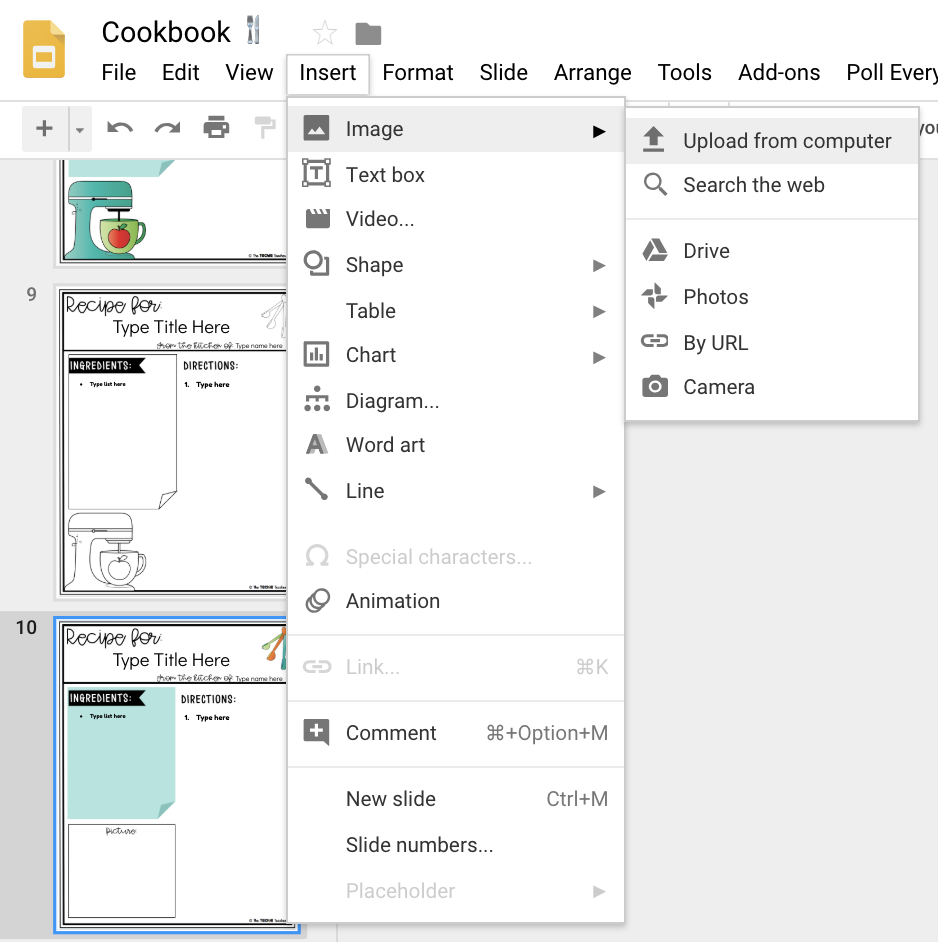
Task: Open the Tools menu
Action: tap(684, 72)
